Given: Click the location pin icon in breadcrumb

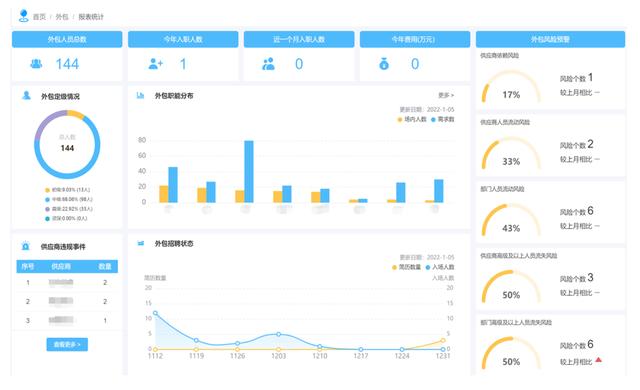Looking at the screenshot, I should pos(24,16).
